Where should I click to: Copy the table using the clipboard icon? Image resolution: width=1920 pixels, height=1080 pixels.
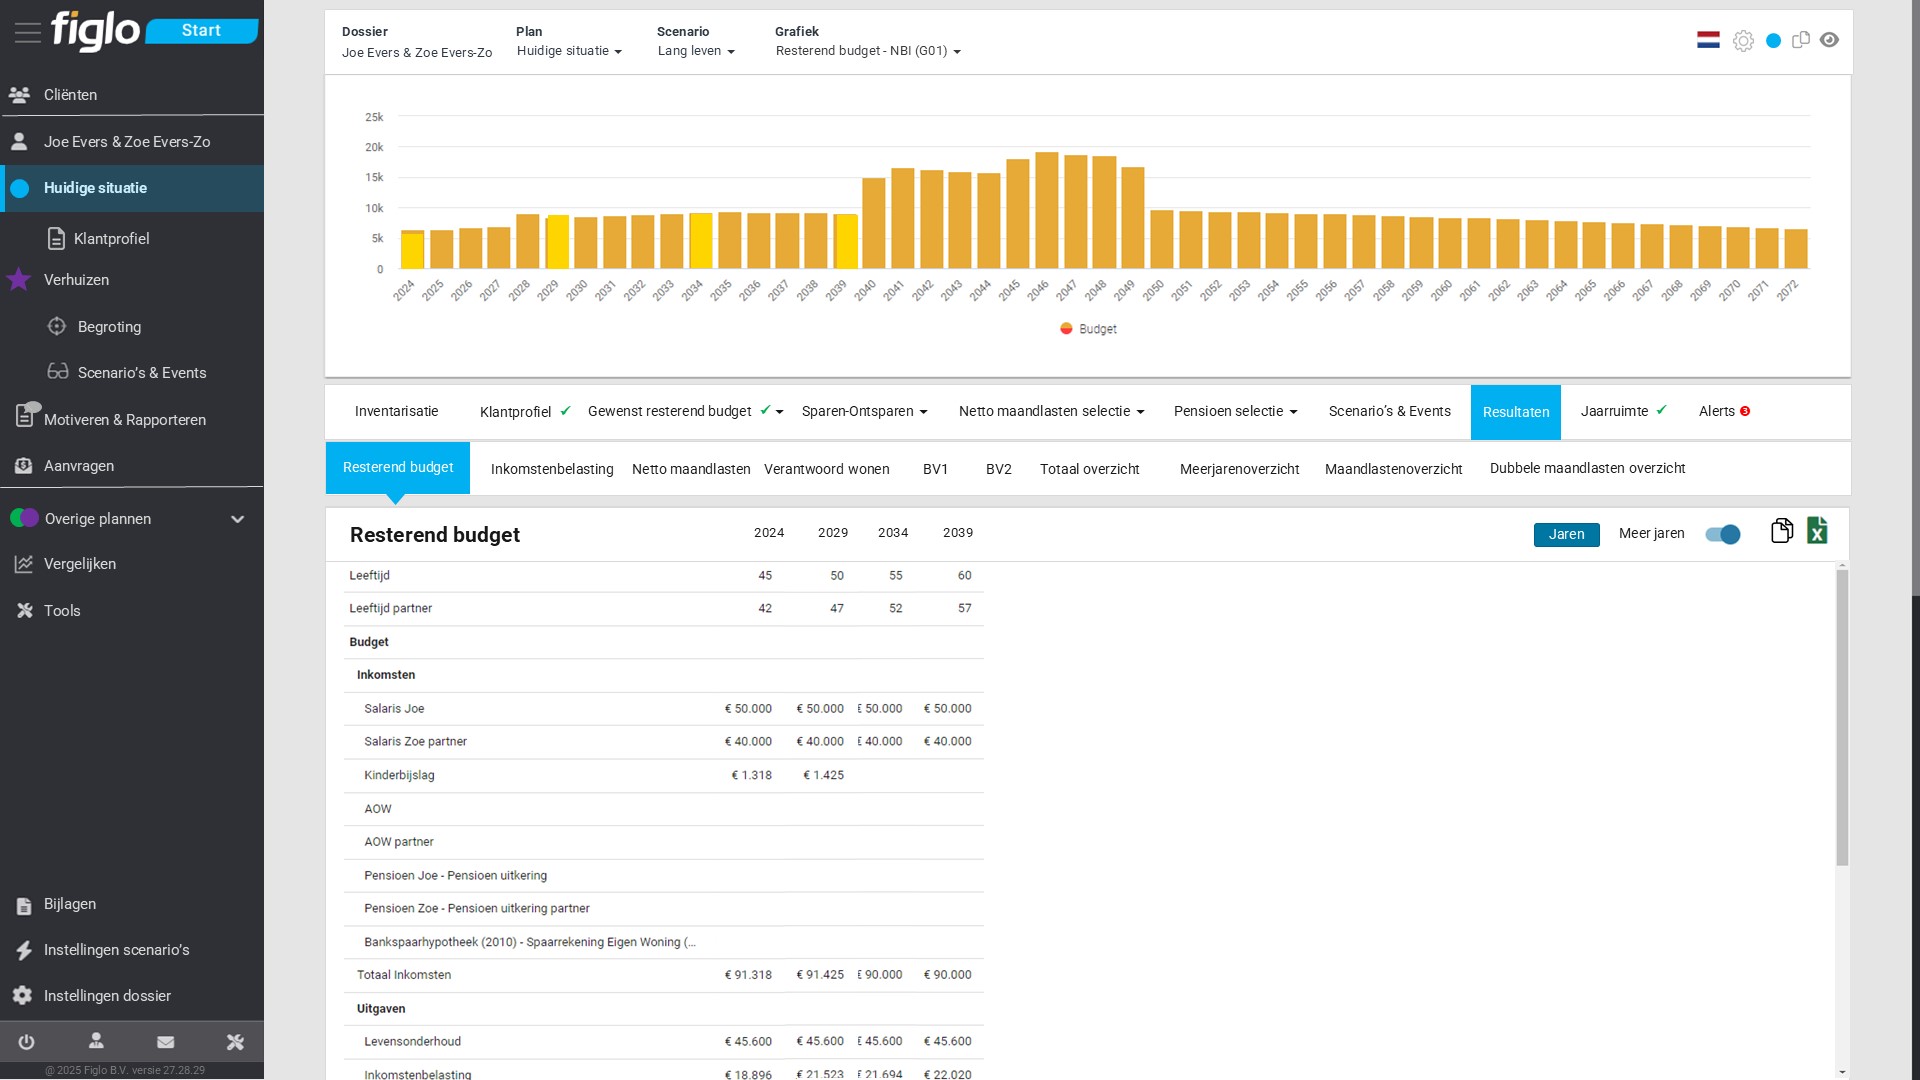click(1781, 531)
